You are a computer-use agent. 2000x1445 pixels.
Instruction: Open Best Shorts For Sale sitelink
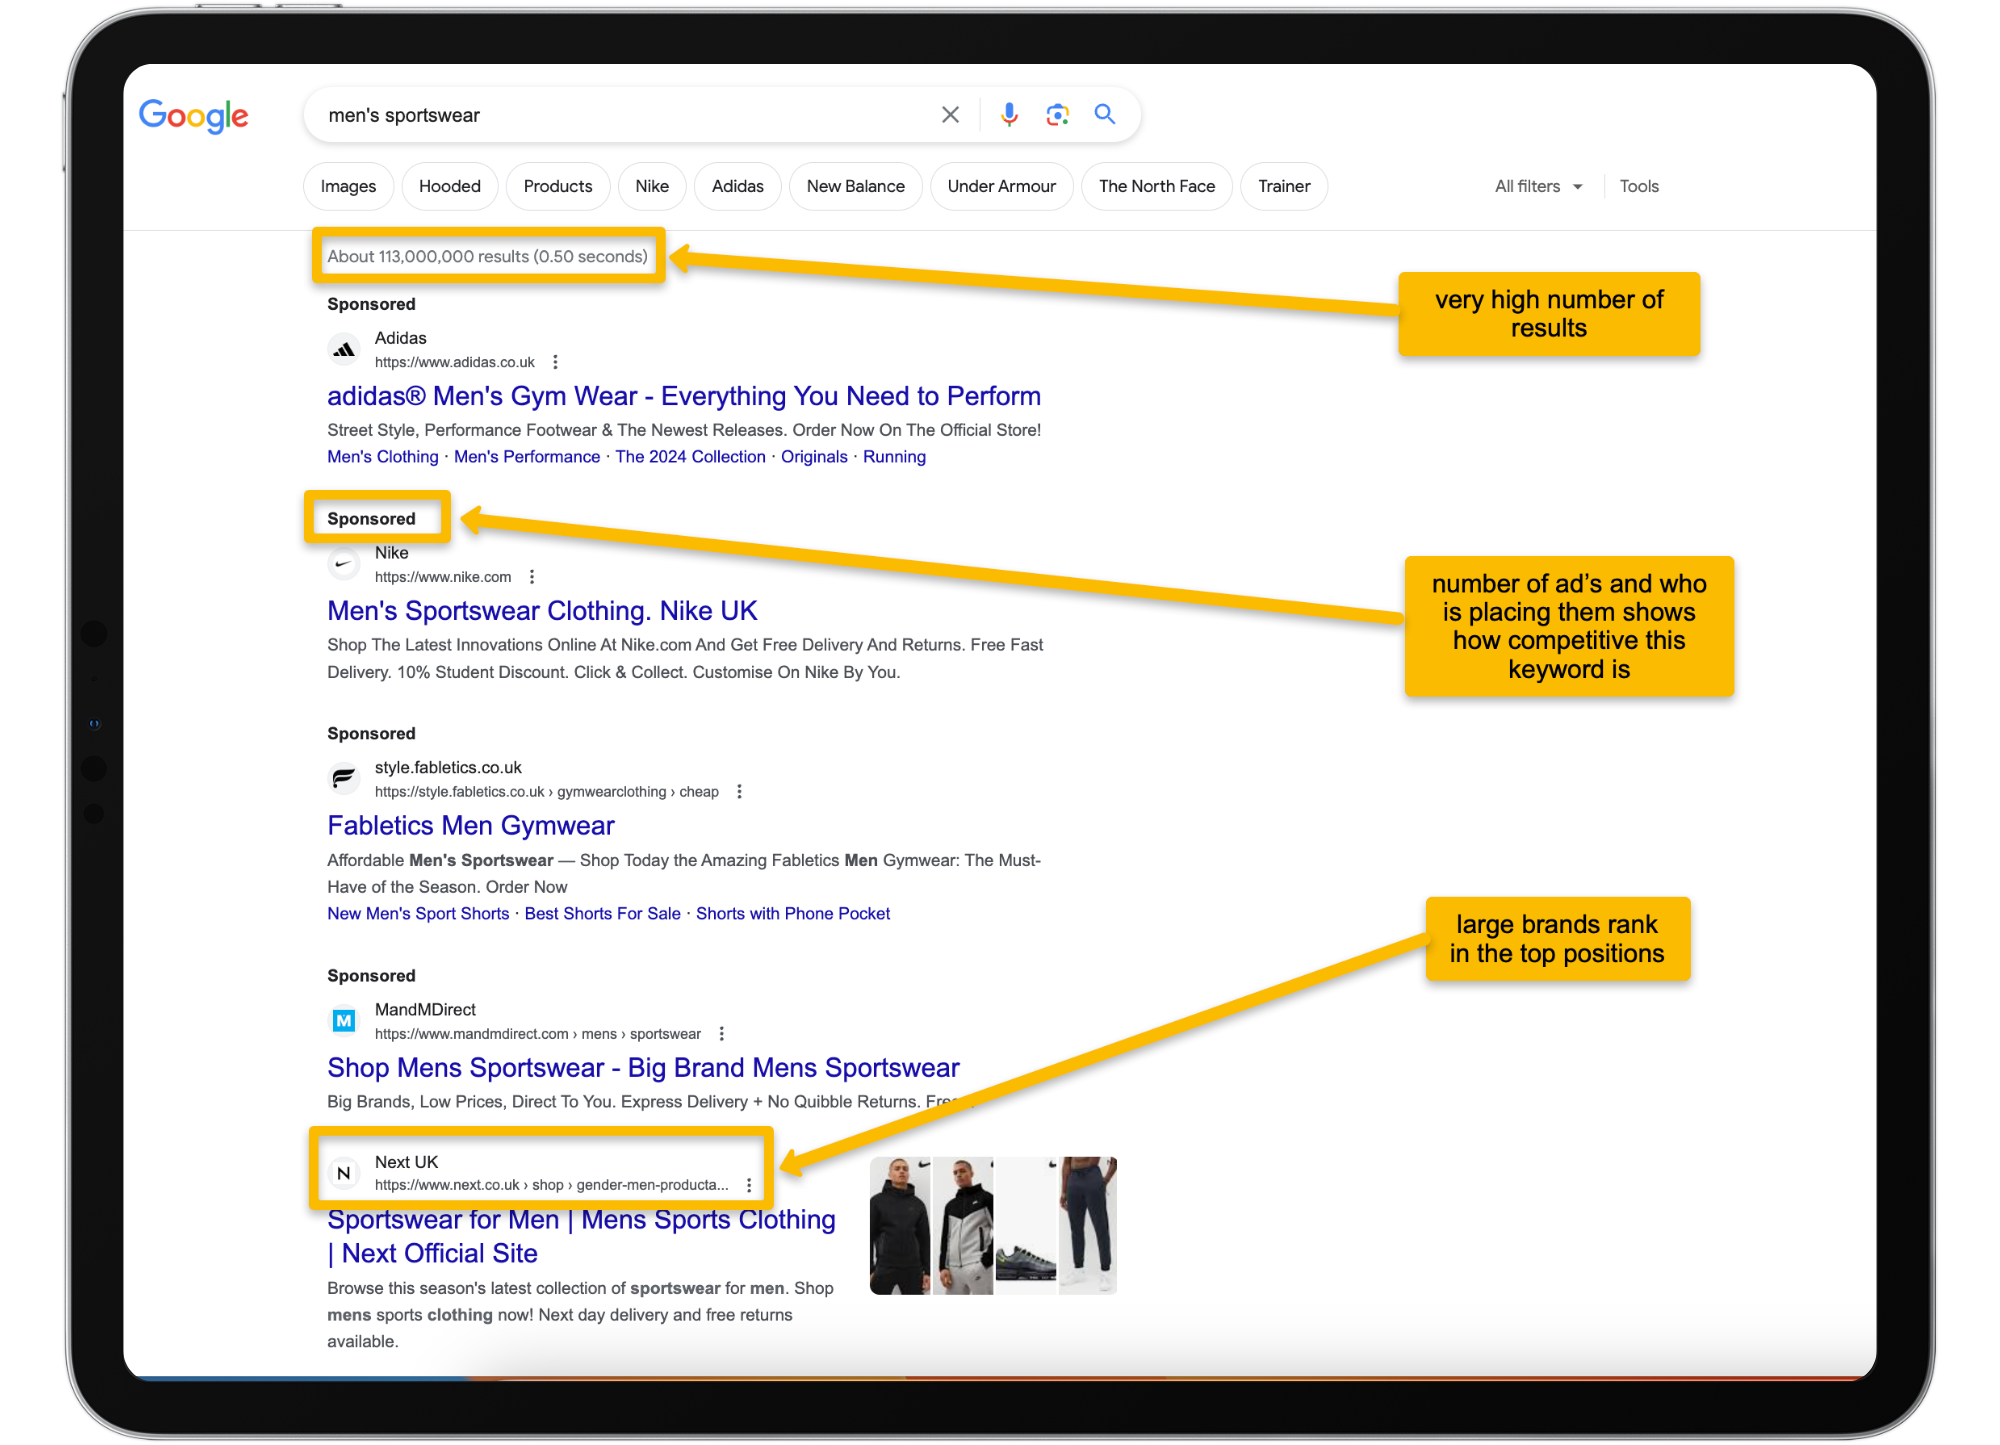[602, 914]
